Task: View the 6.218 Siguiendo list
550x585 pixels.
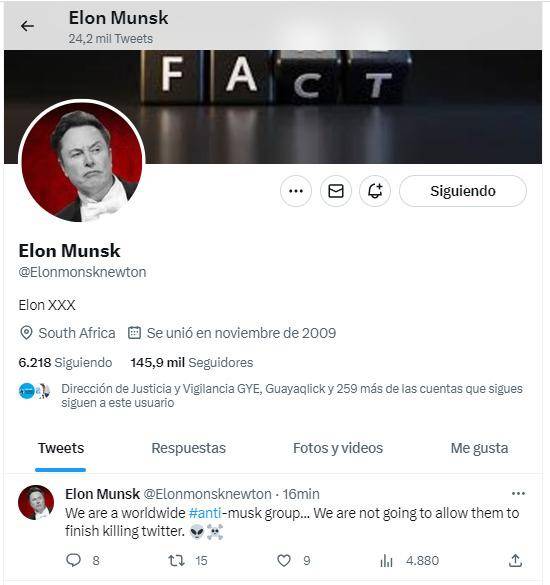Action: tap(65, 362)
